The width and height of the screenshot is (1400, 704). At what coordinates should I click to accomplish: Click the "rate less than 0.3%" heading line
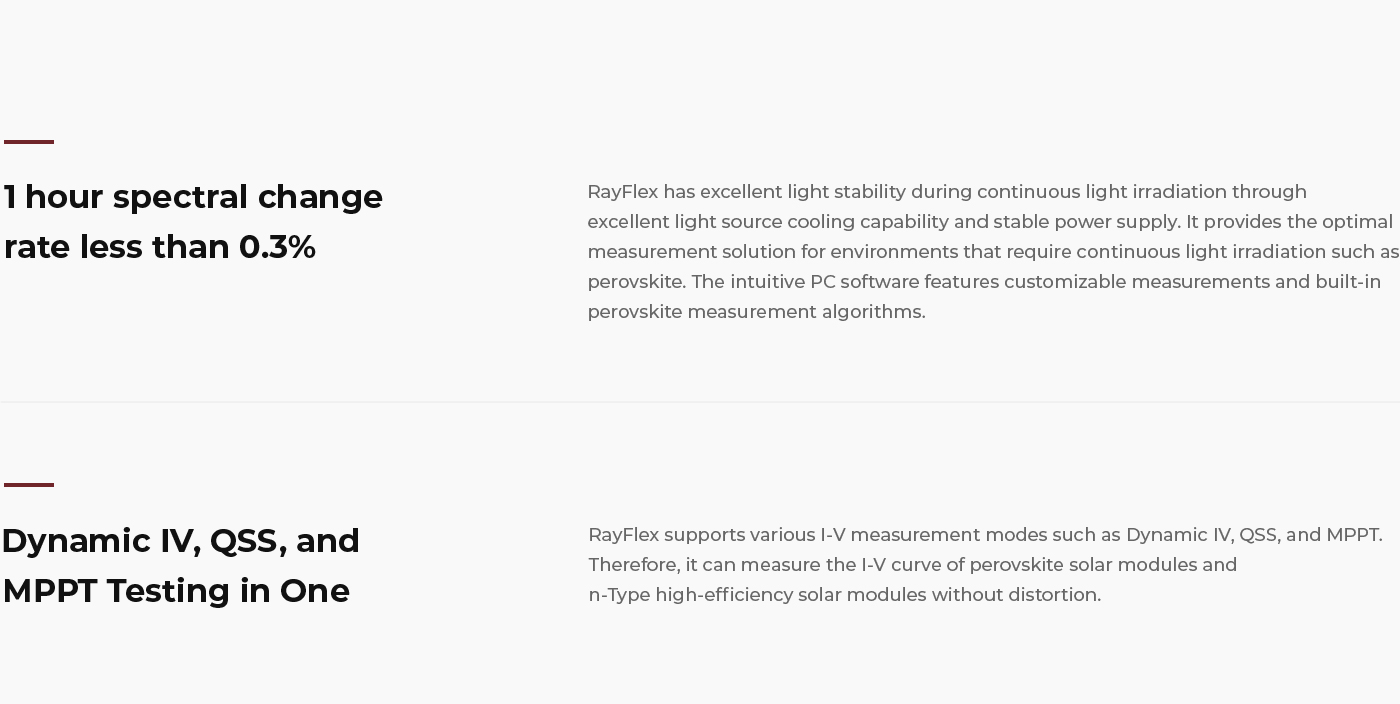(160, 247)
